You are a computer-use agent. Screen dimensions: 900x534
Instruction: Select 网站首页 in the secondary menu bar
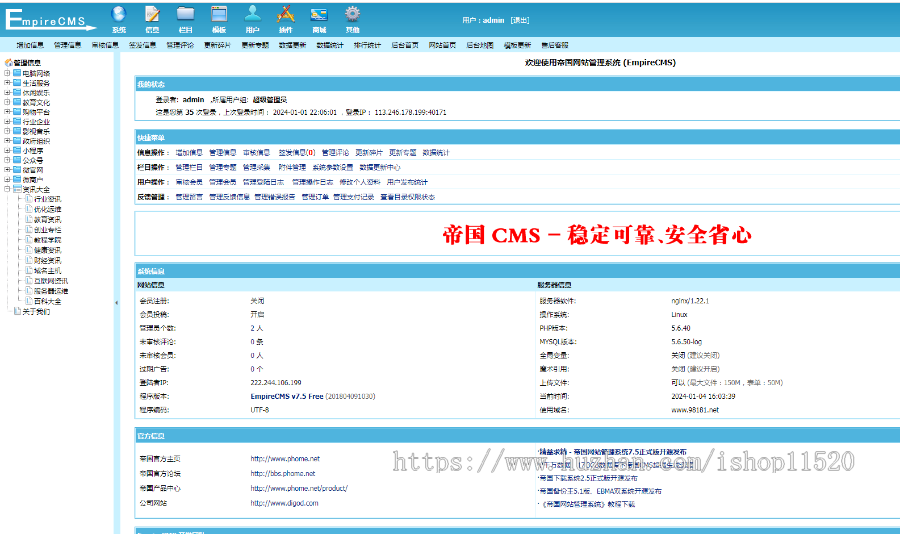tap(442, 45)
